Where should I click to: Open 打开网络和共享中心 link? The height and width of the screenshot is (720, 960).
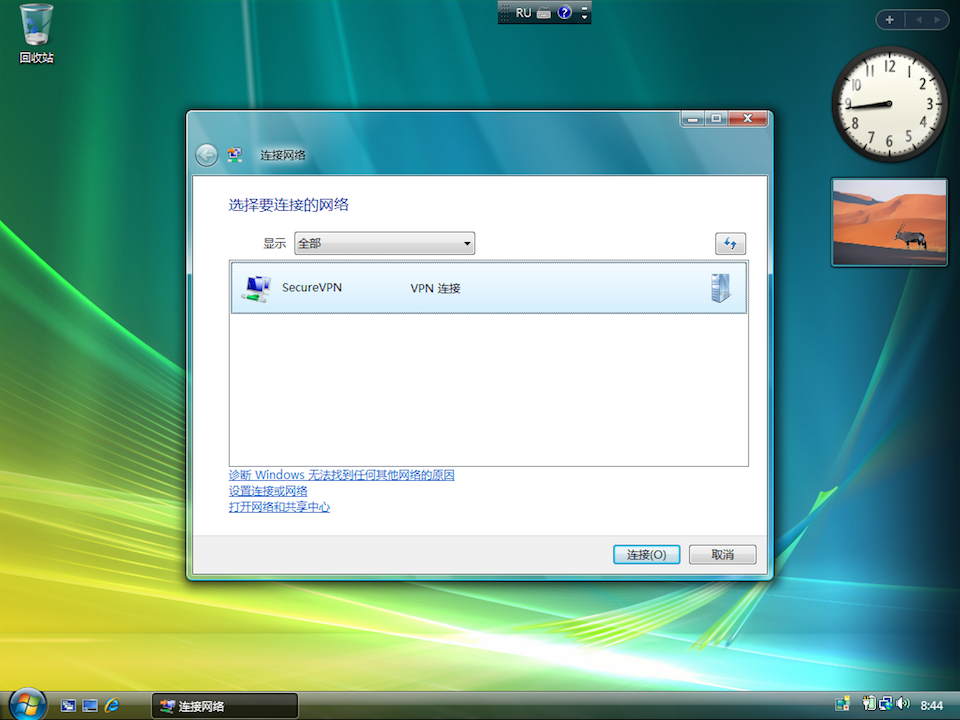click(279, 507)
